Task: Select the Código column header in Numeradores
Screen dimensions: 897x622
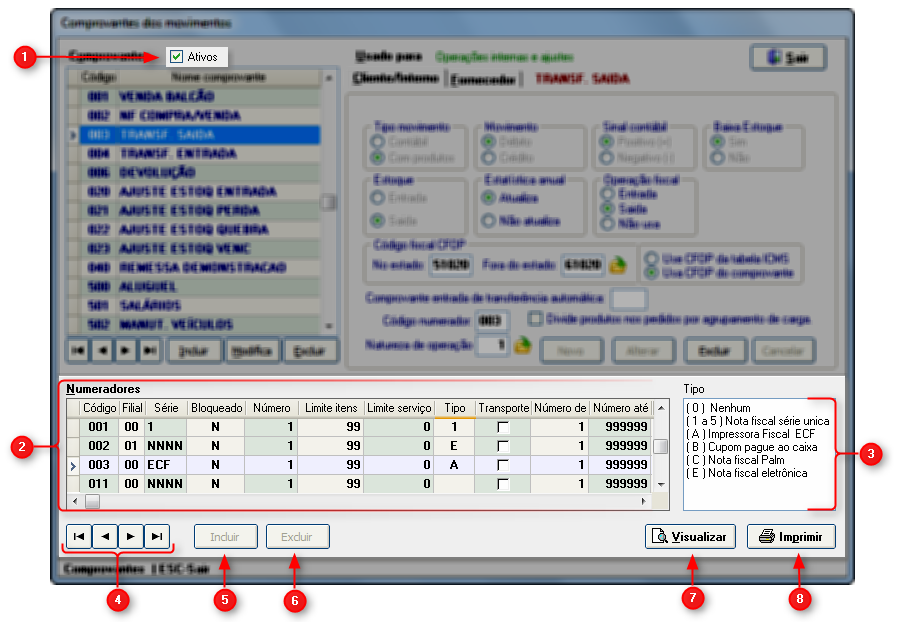Action: point(100,408)
